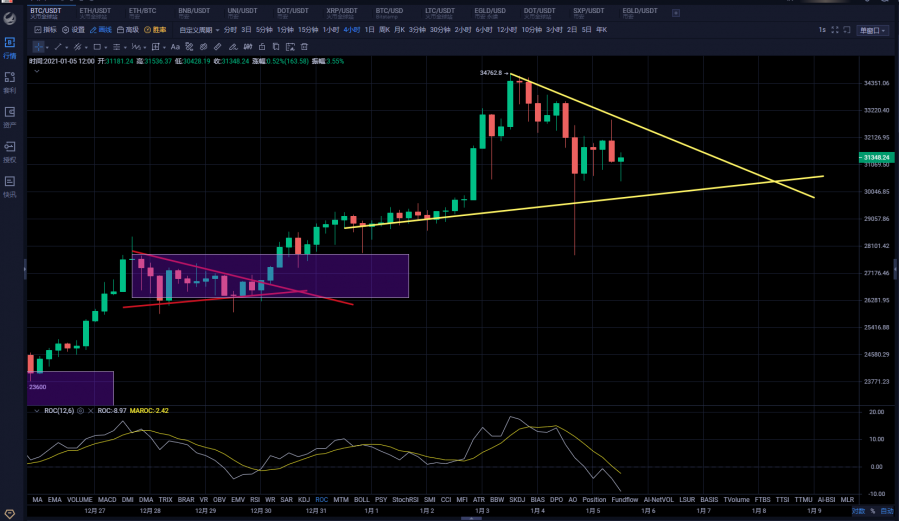Toggle the KDJ indicator on
The image size is (899, 521).
304,498
